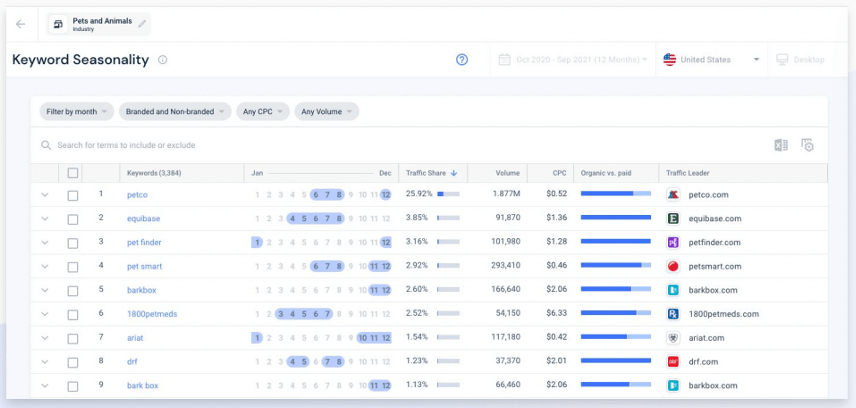Viewport: 856px width, 408px height.
Task: Sort by Volume column header
Action: tap(507, 173)
